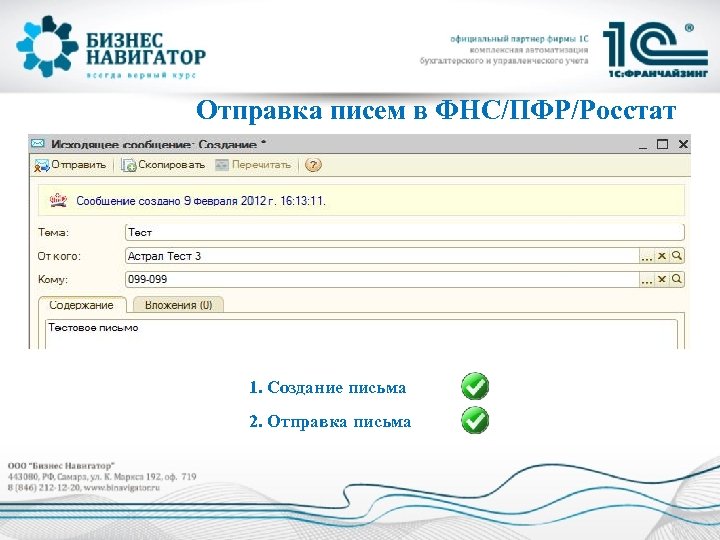The width and height of the screenshot is (720, 540).
Task: Click the message status icon beside Сообщение создано
Action: click(58, 200)
